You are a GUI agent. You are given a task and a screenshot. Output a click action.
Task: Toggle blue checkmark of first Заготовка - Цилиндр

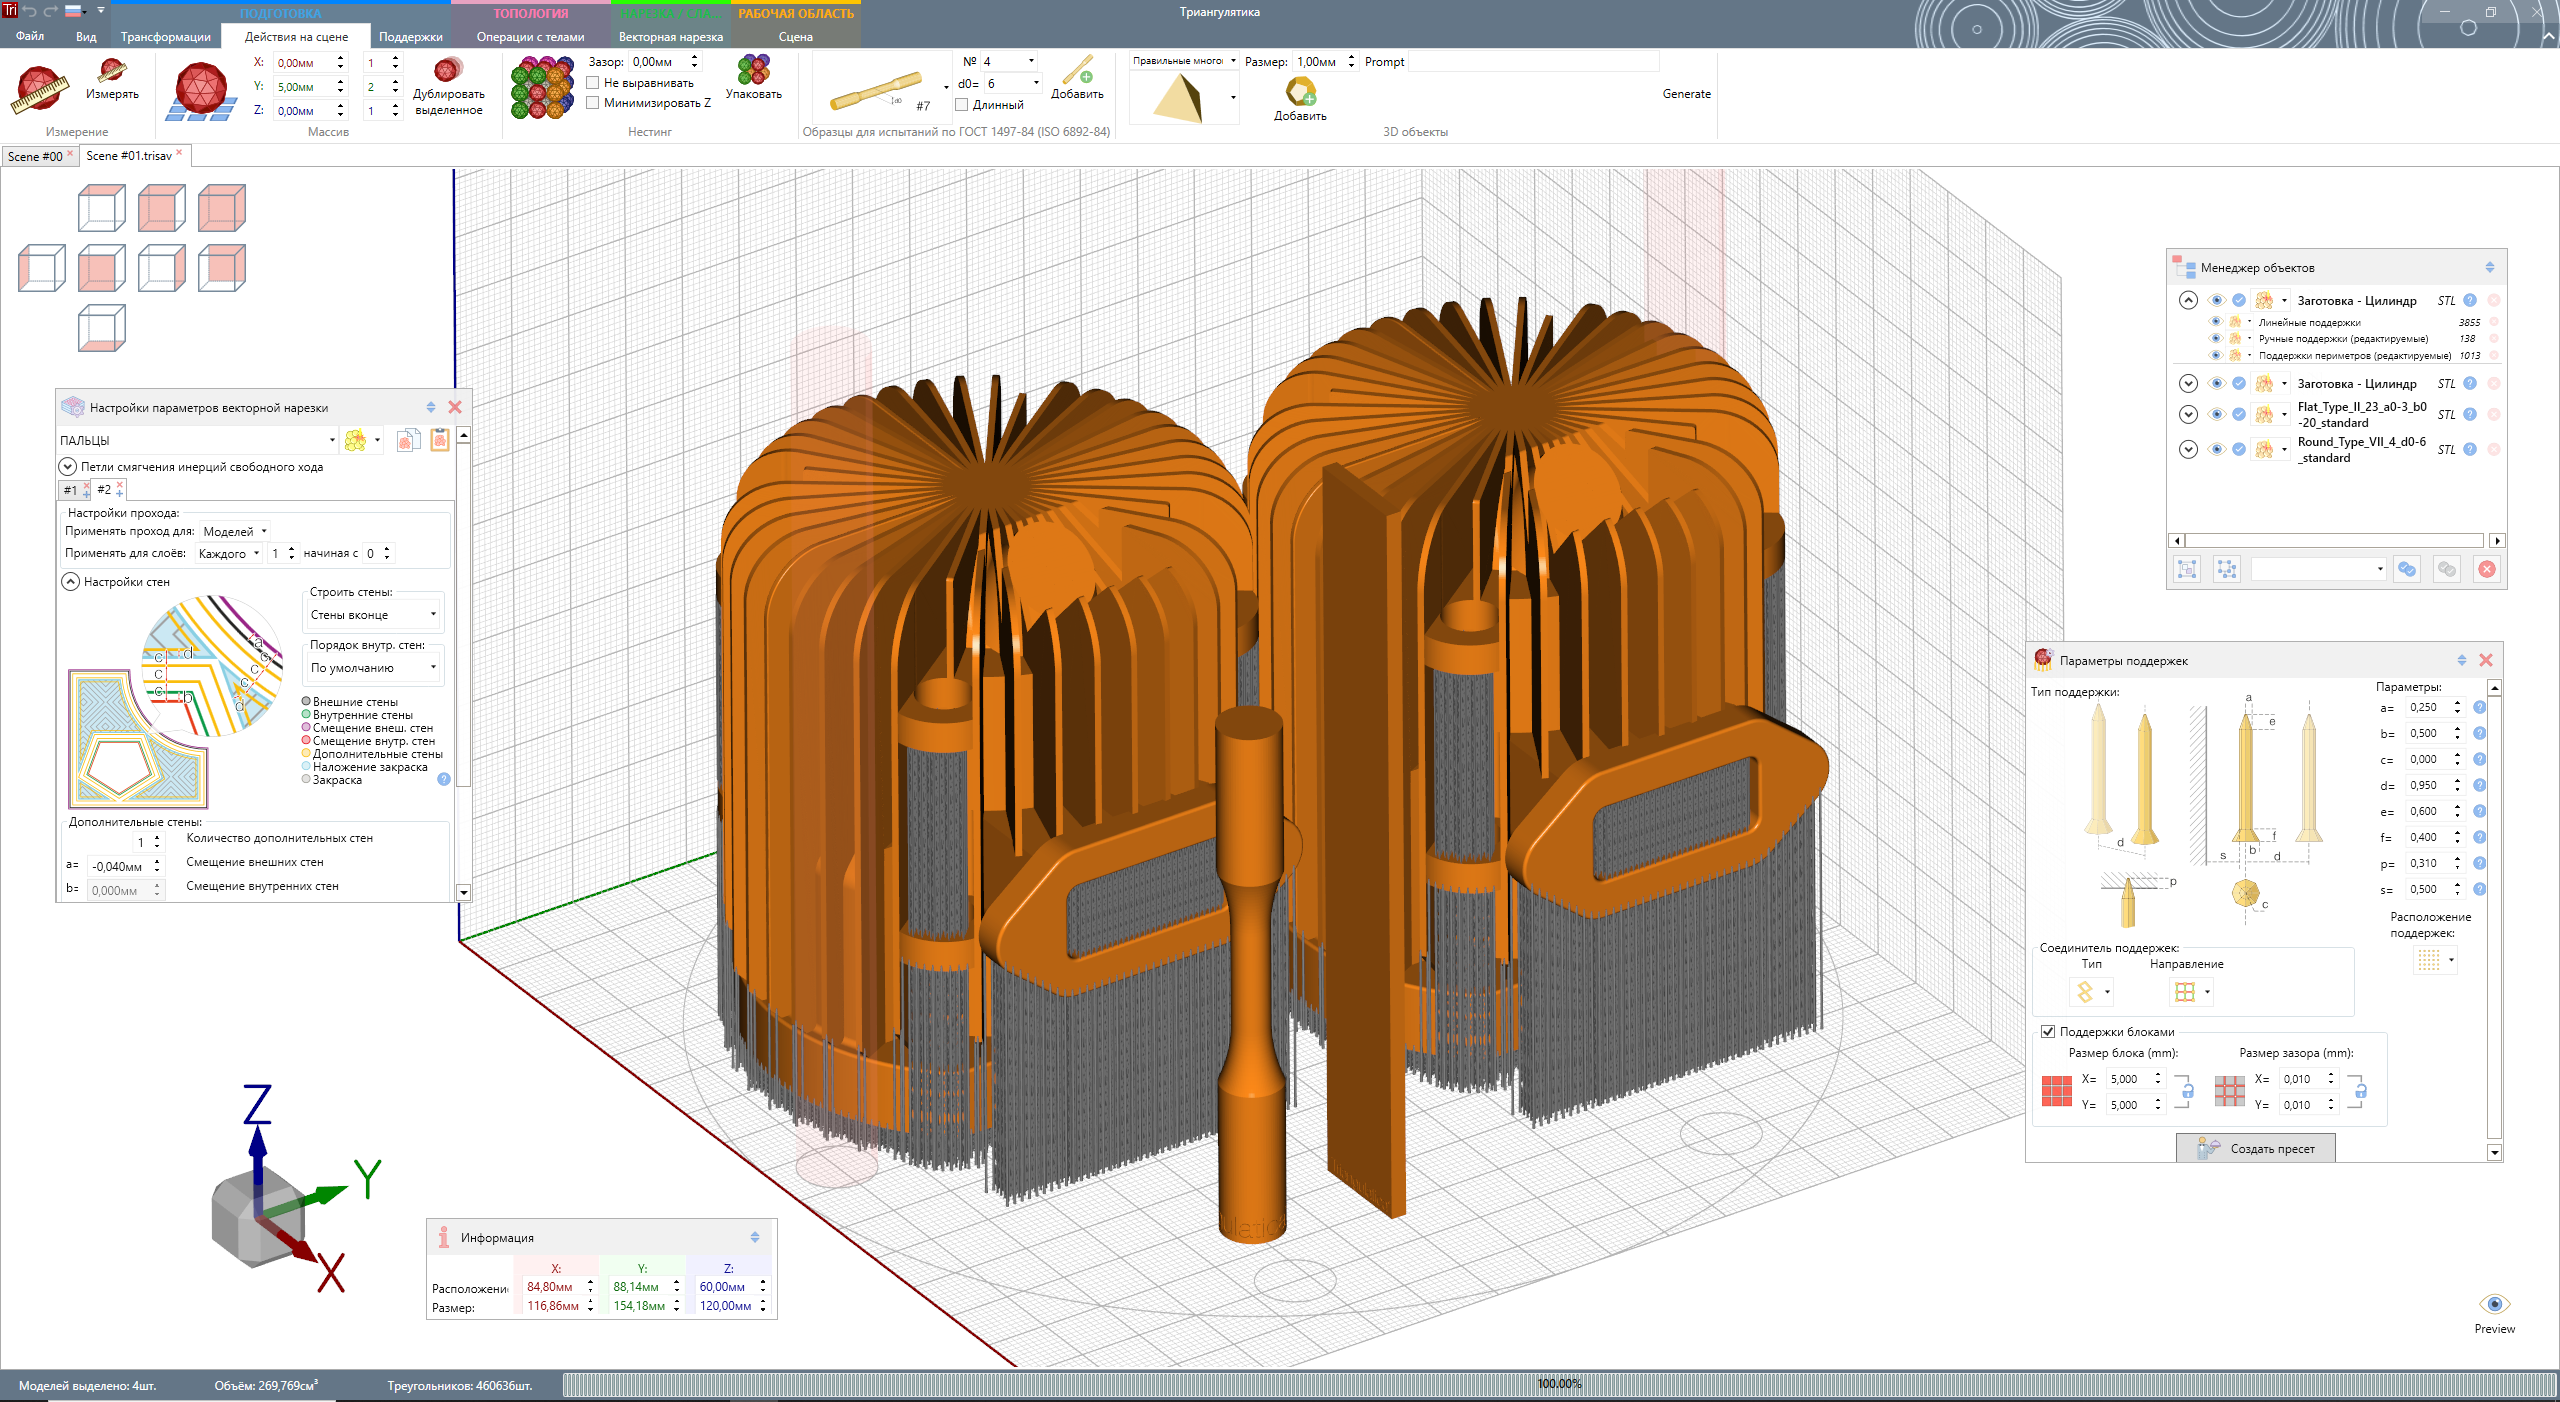point(2239,300)
